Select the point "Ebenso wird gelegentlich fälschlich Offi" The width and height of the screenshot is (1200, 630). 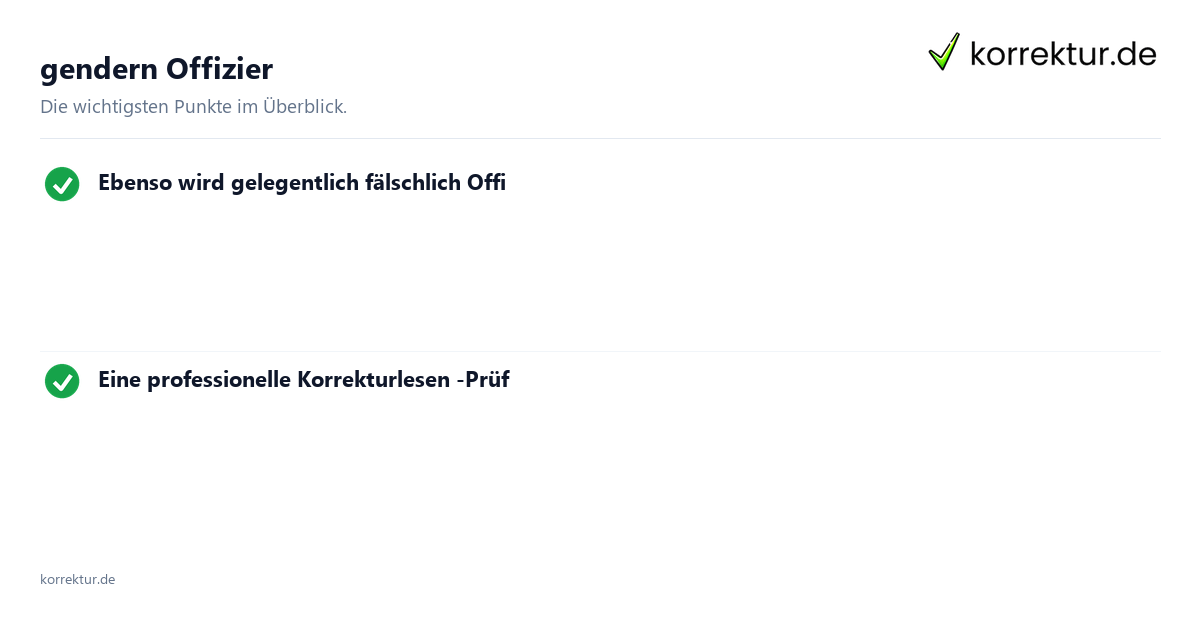click(x=302, y=183)
